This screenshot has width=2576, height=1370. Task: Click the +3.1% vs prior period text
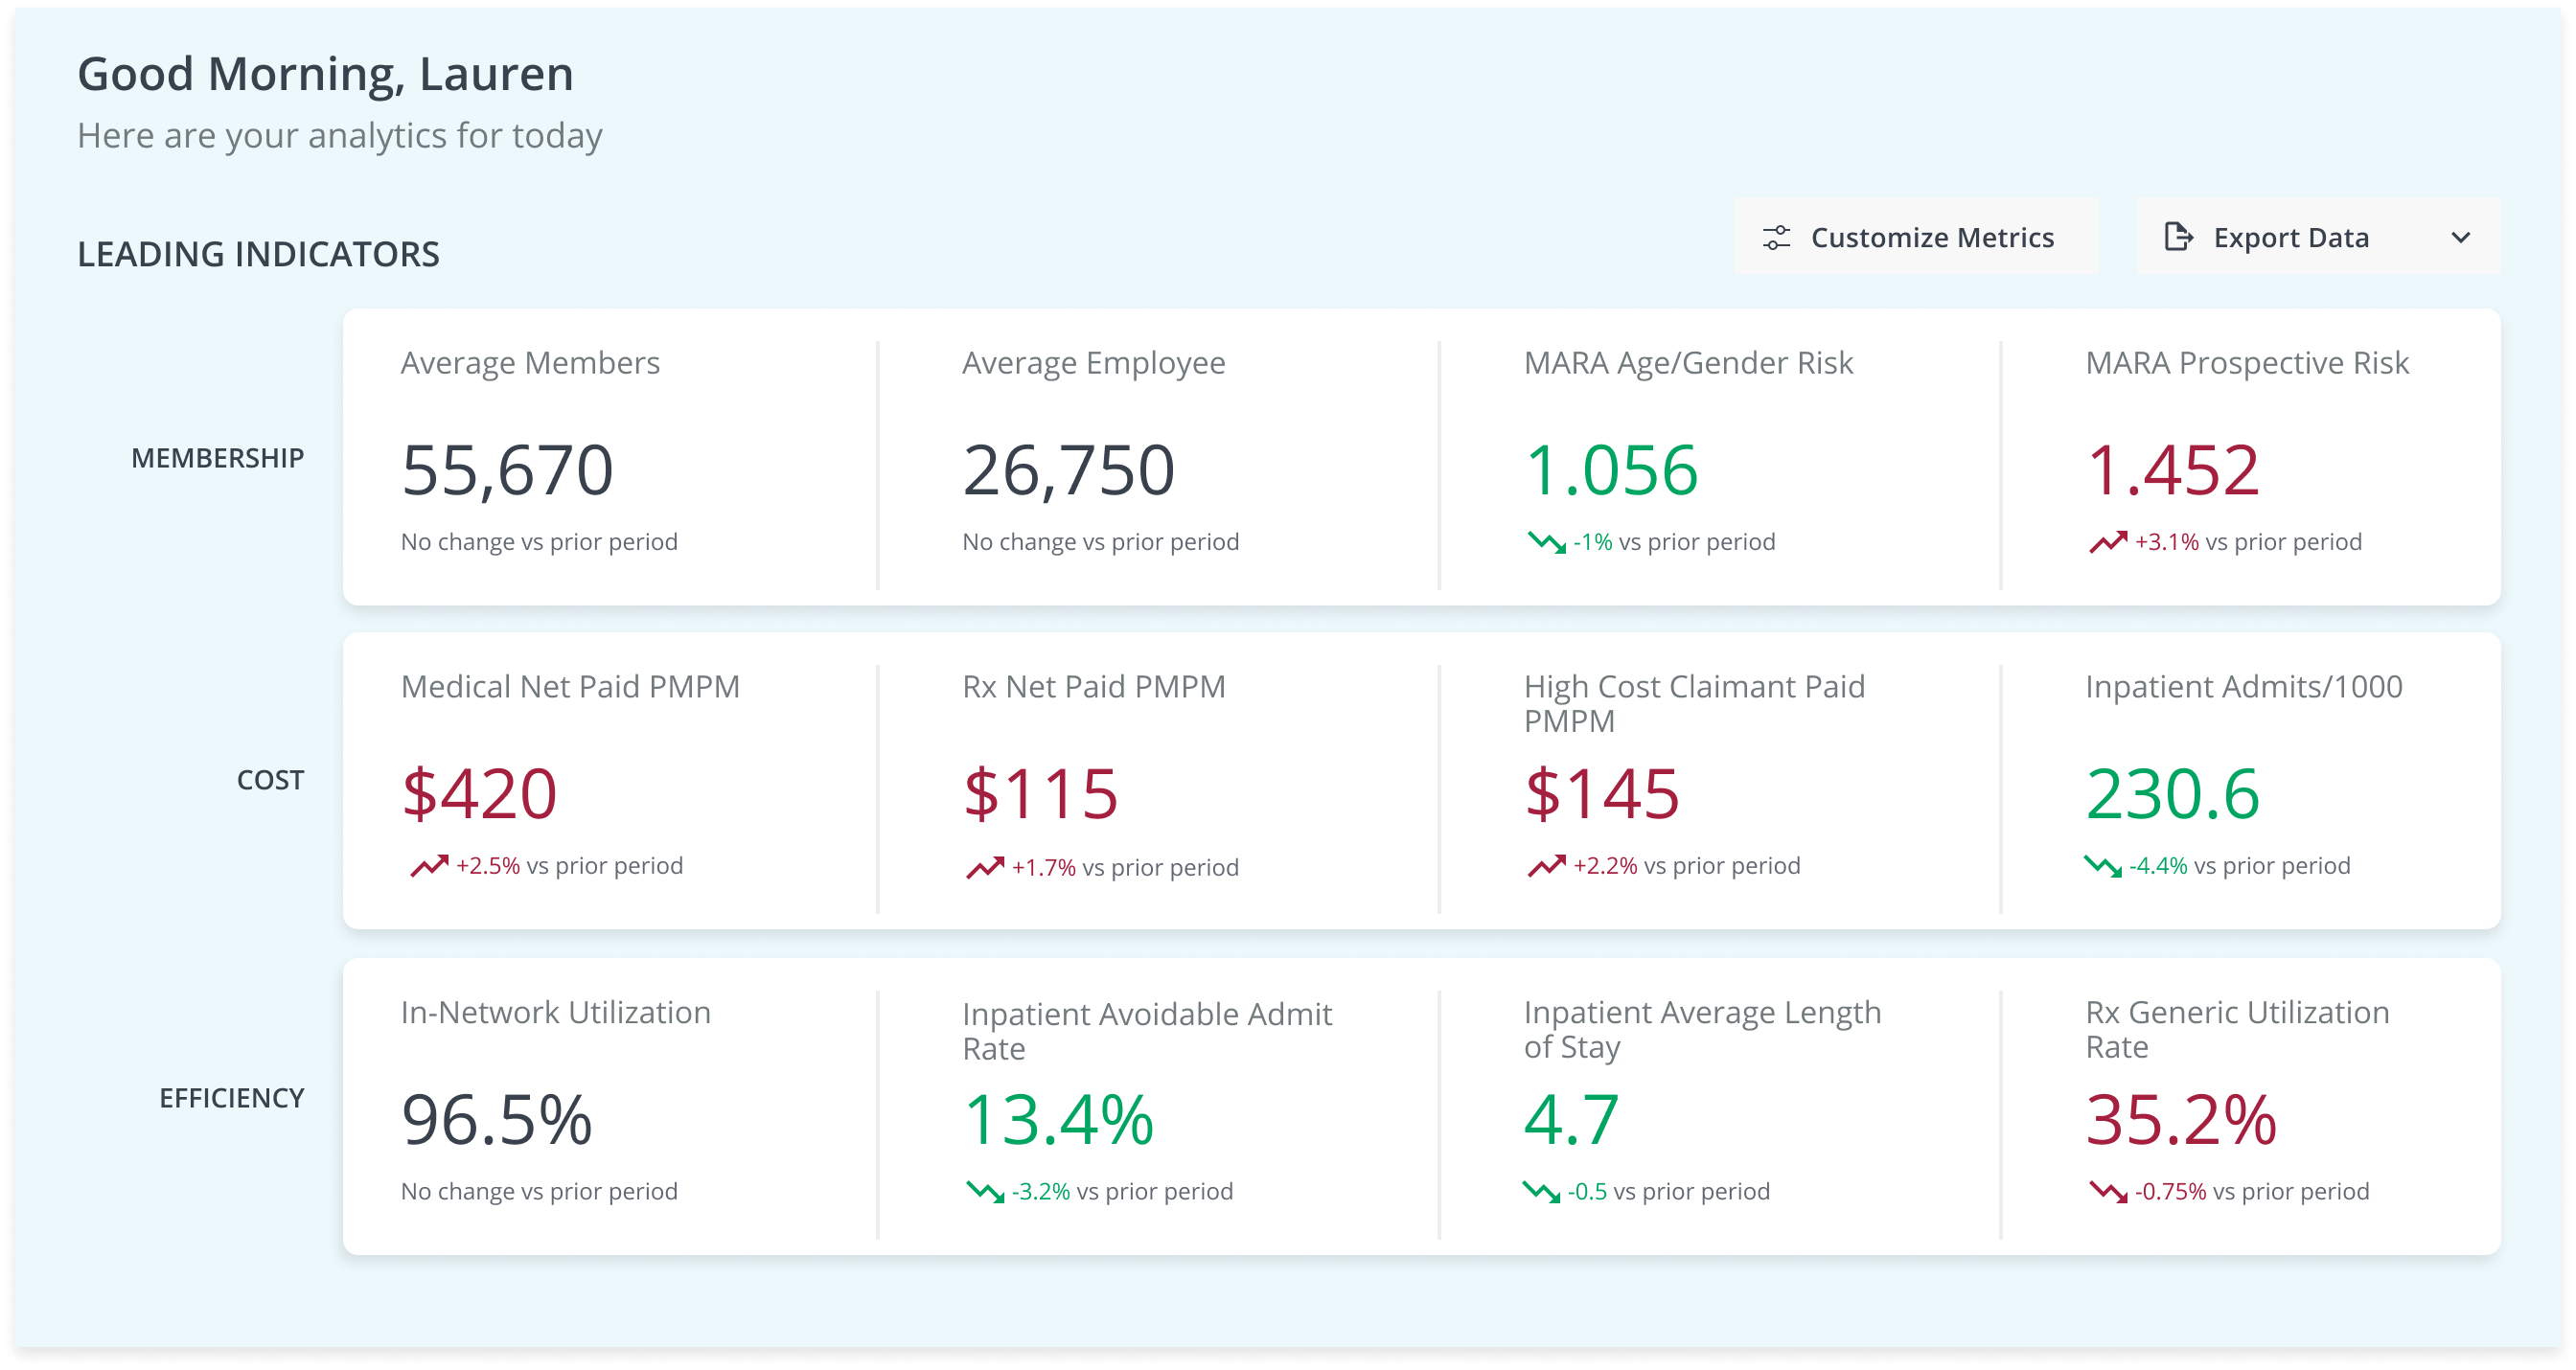pos(2248,542)
